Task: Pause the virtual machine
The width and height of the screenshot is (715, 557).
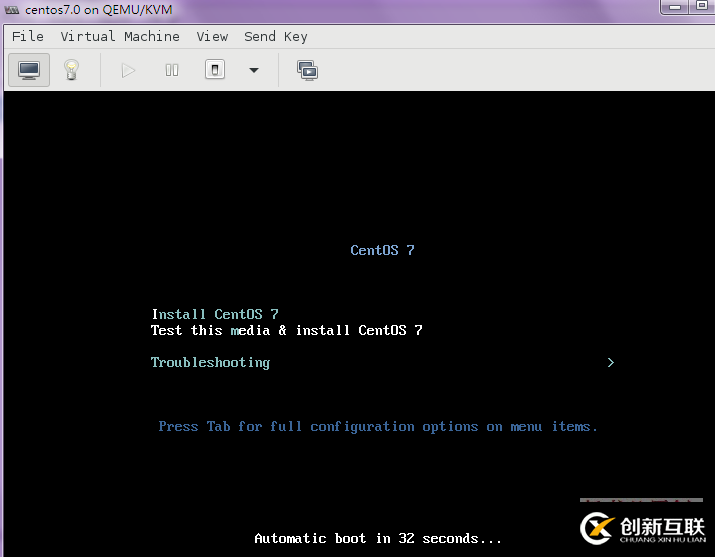Action: click(172, 70)
